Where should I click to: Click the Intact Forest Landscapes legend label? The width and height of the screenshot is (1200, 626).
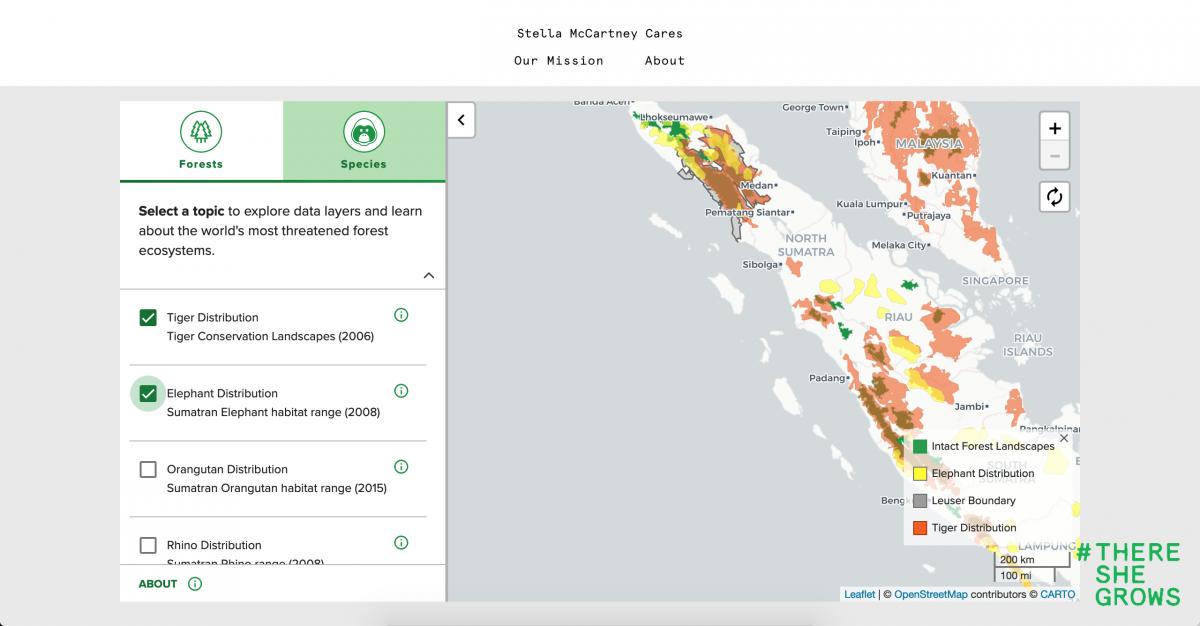(x=992, y=446)
